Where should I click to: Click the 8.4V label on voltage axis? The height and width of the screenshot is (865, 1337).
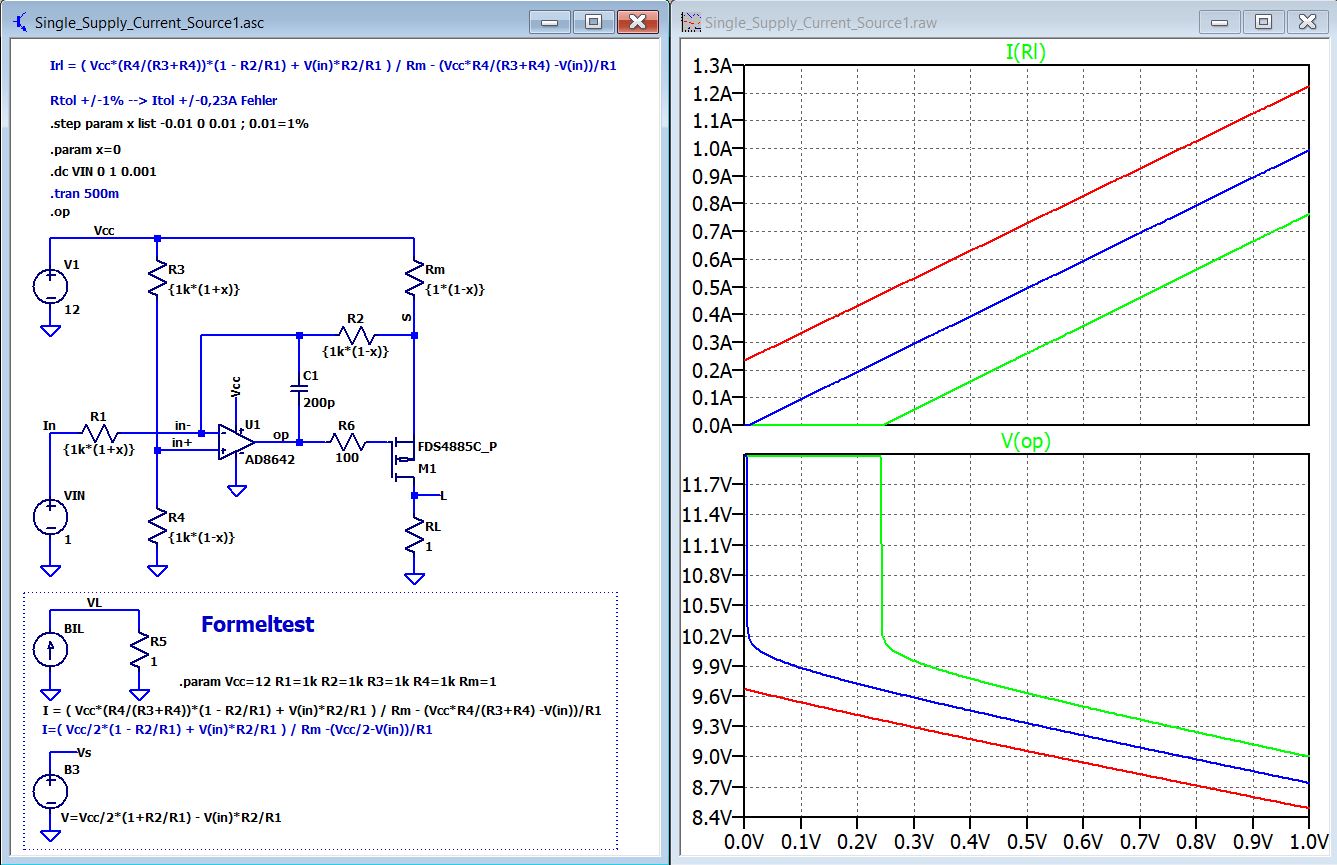(711, 818)
